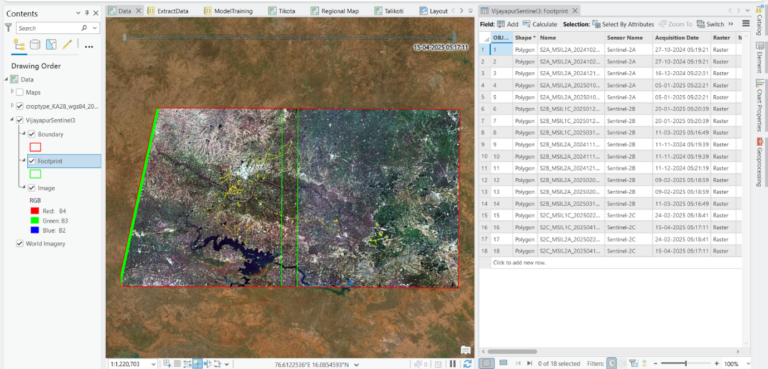Click zoom in plus on table zoom
The width and height of the screenshot is (768, 369).
pyautogui.click(x=716, y=364)
